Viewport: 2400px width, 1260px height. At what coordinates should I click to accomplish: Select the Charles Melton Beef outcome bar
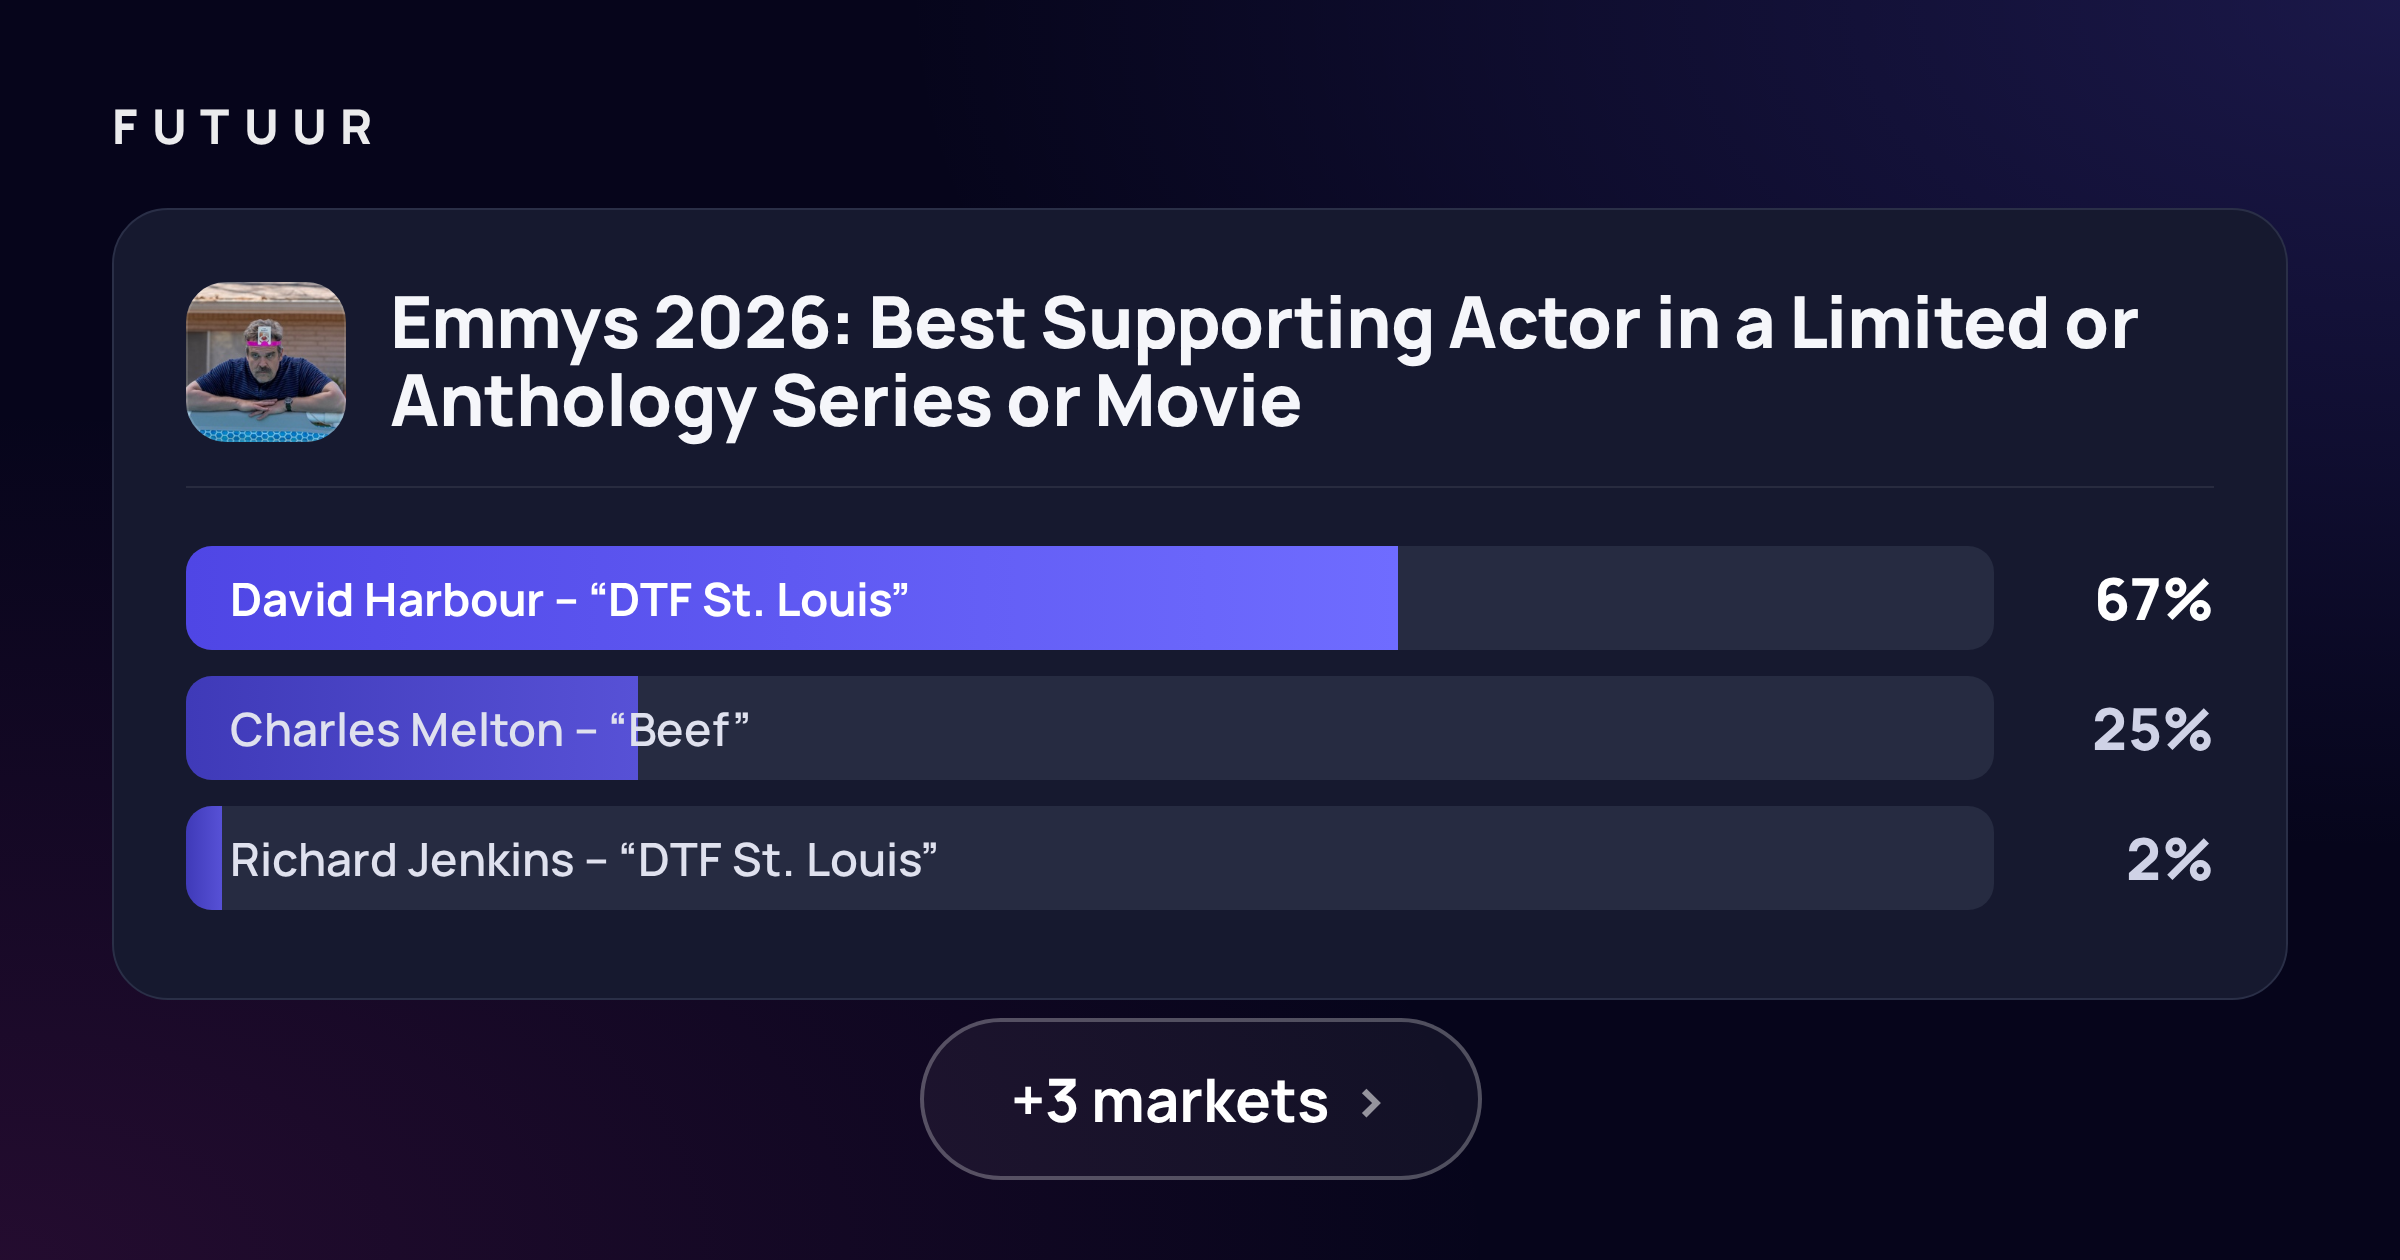1090,728
